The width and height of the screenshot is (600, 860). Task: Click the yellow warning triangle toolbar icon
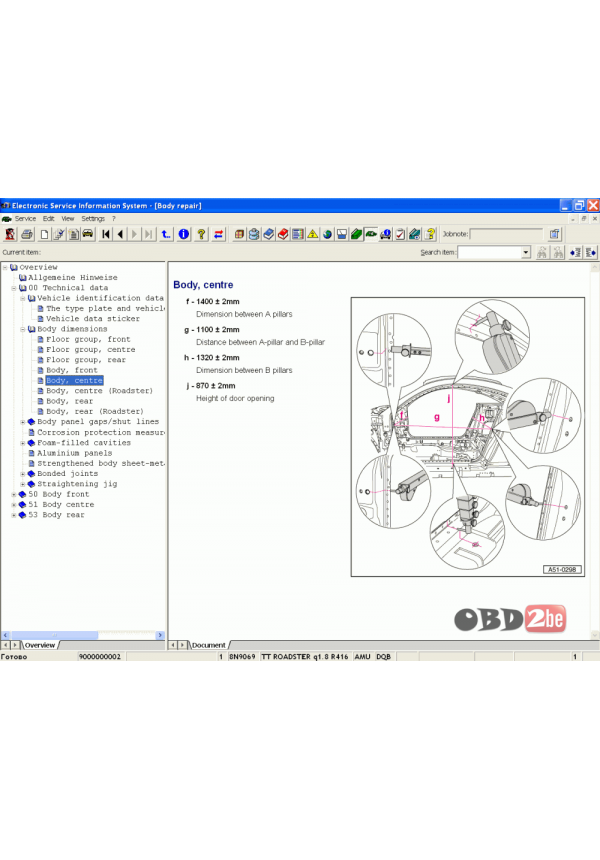(x=312, y=234)
